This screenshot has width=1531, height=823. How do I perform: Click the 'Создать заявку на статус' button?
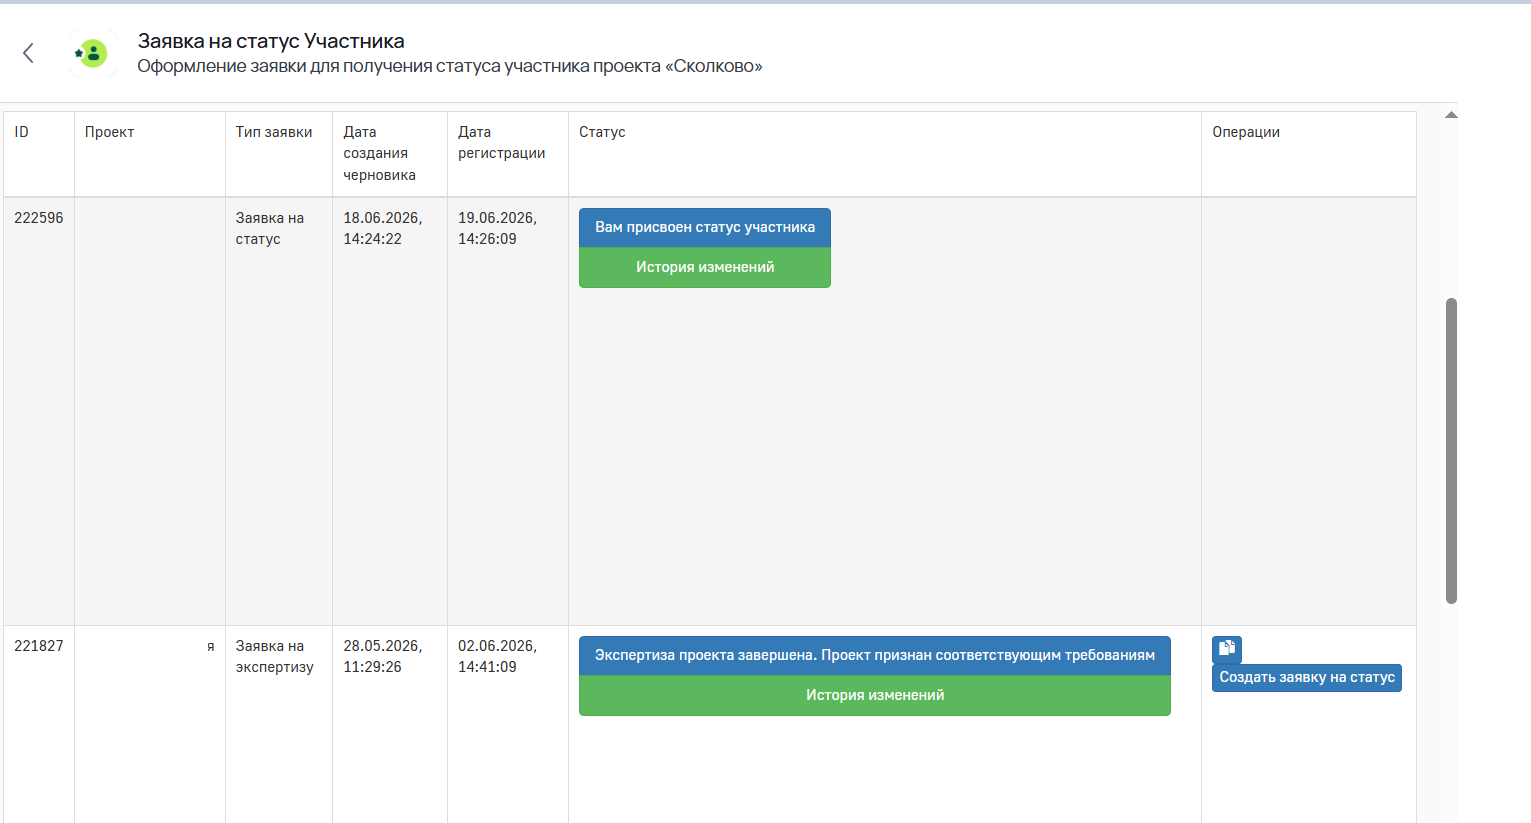(1307, 677)
